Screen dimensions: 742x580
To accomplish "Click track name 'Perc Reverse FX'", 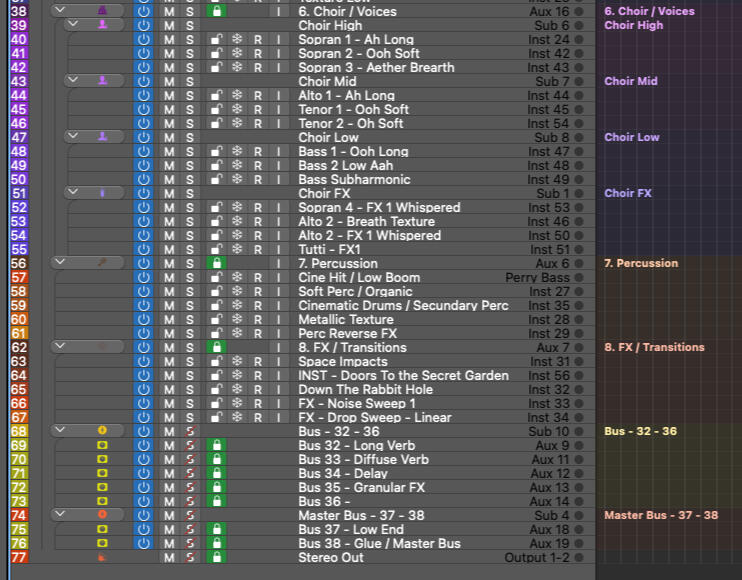I will click(347, 334).
